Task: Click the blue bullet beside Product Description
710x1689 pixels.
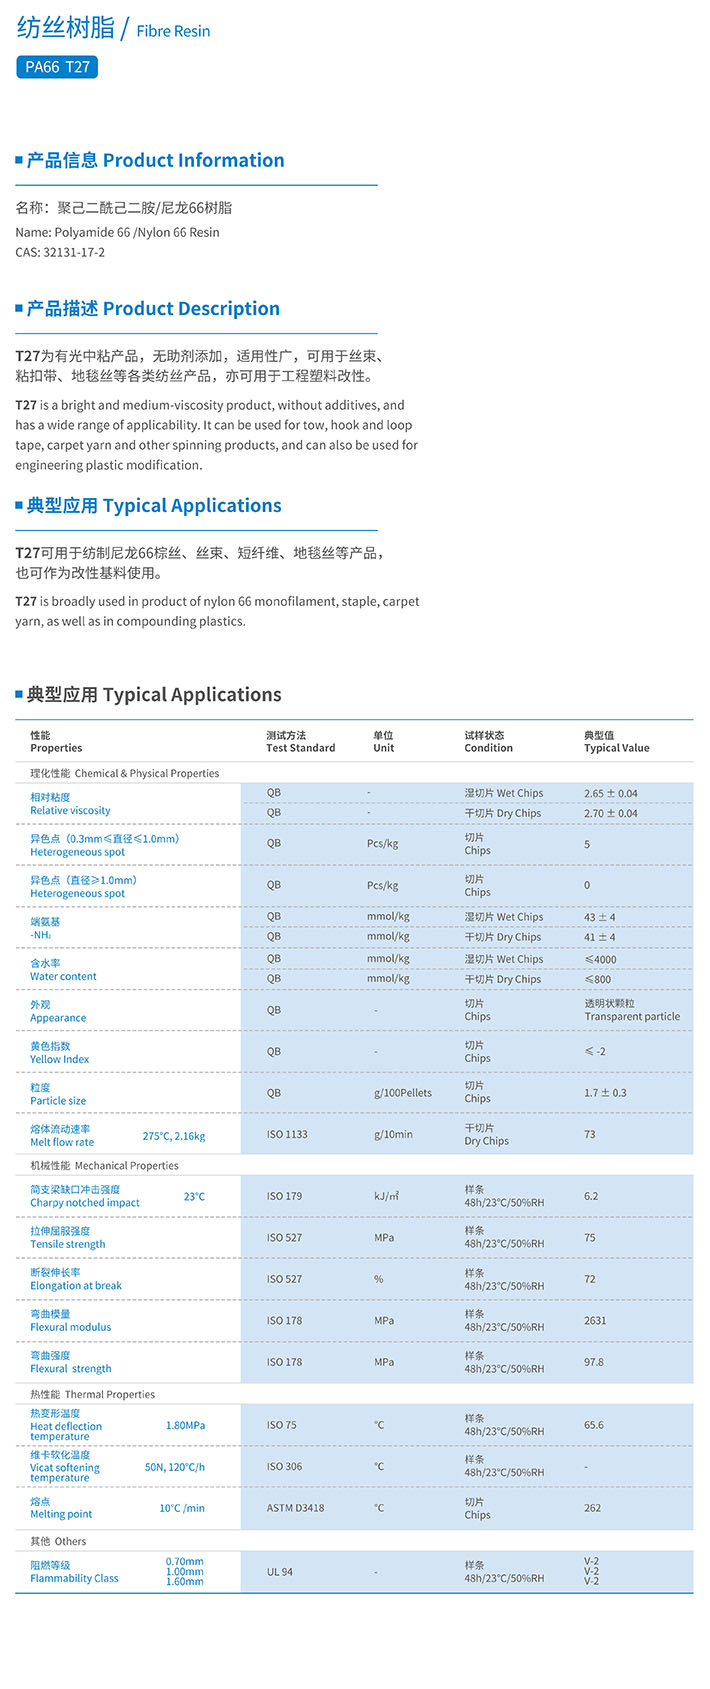Action: 19,308
